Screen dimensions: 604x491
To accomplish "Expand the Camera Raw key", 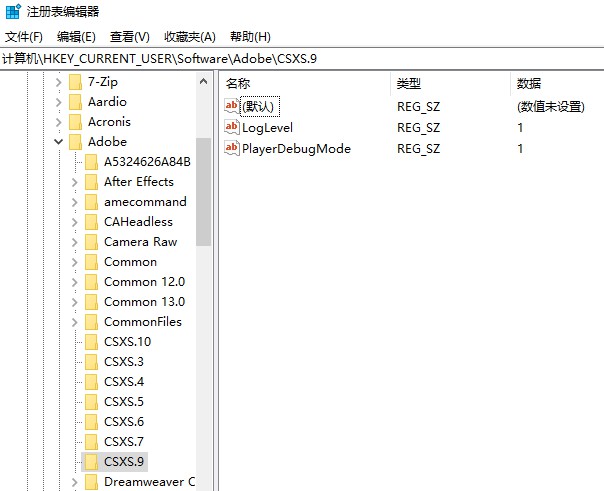I will coord(75,242).
